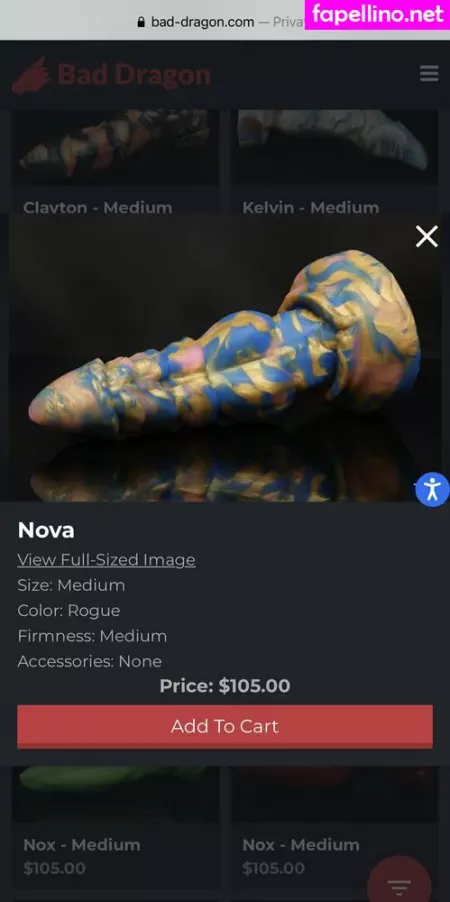Open the hamburger navigation menu
Image resolution: width=450 pixels, height=902 pixels.
pyautogui.click(x=429, y=74)
